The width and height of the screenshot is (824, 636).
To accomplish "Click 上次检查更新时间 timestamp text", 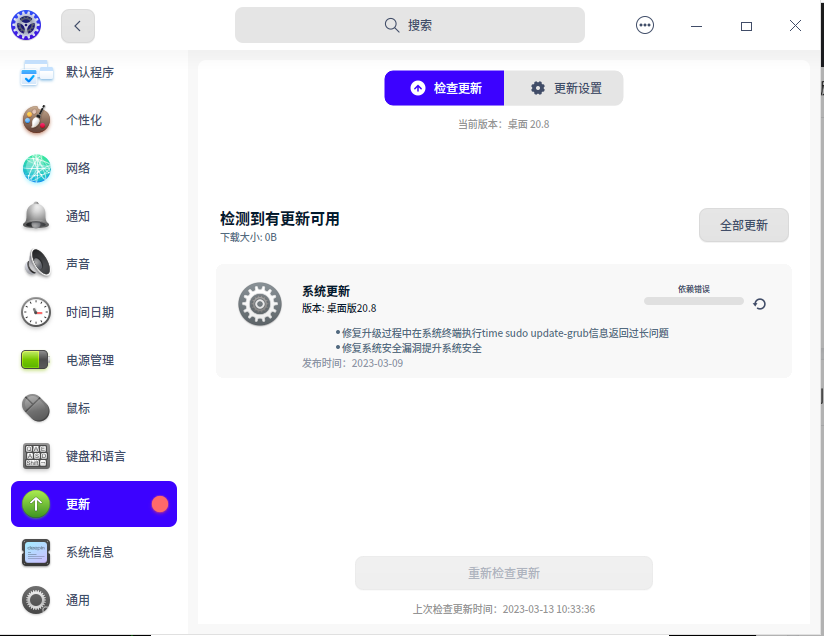I will click(503, 609).
